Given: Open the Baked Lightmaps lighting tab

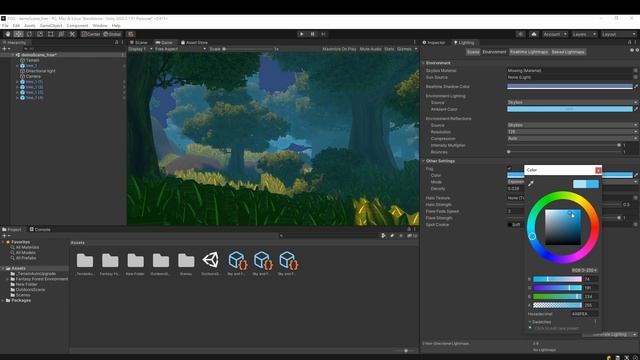Looking at the screenshot, I should (568, 52).
